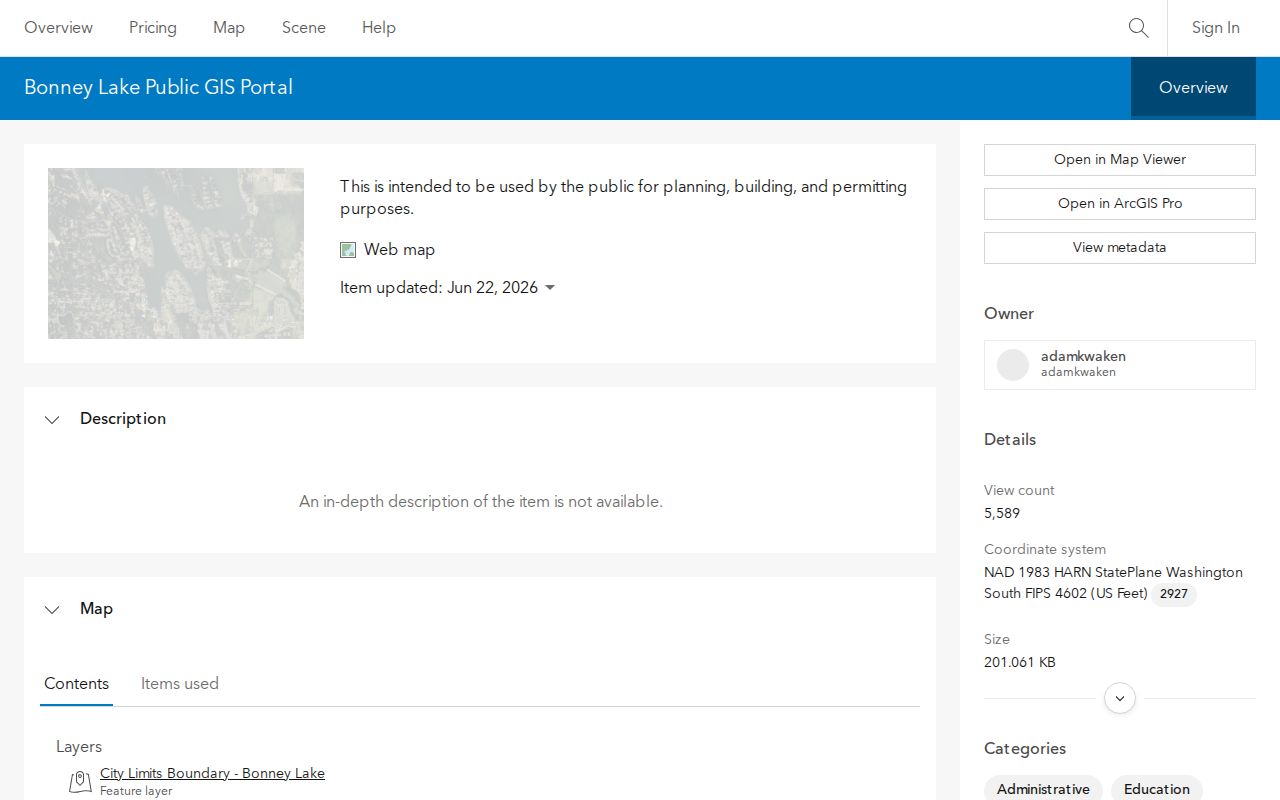Expand more Details with the chevron button
The image size is (1280, 800).
1120,698
